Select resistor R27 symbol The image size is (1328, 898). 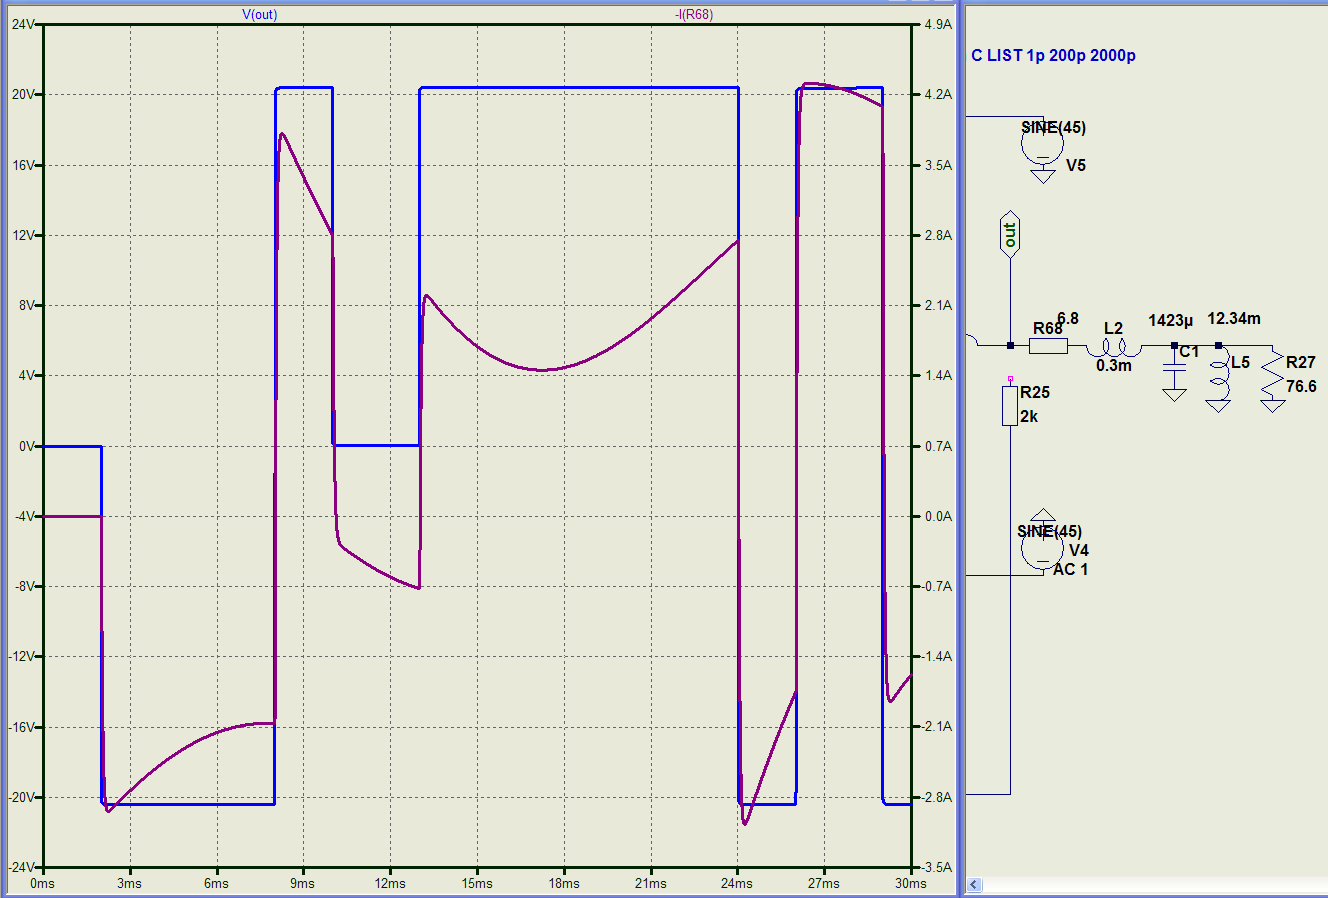(x=1272, y=374)
